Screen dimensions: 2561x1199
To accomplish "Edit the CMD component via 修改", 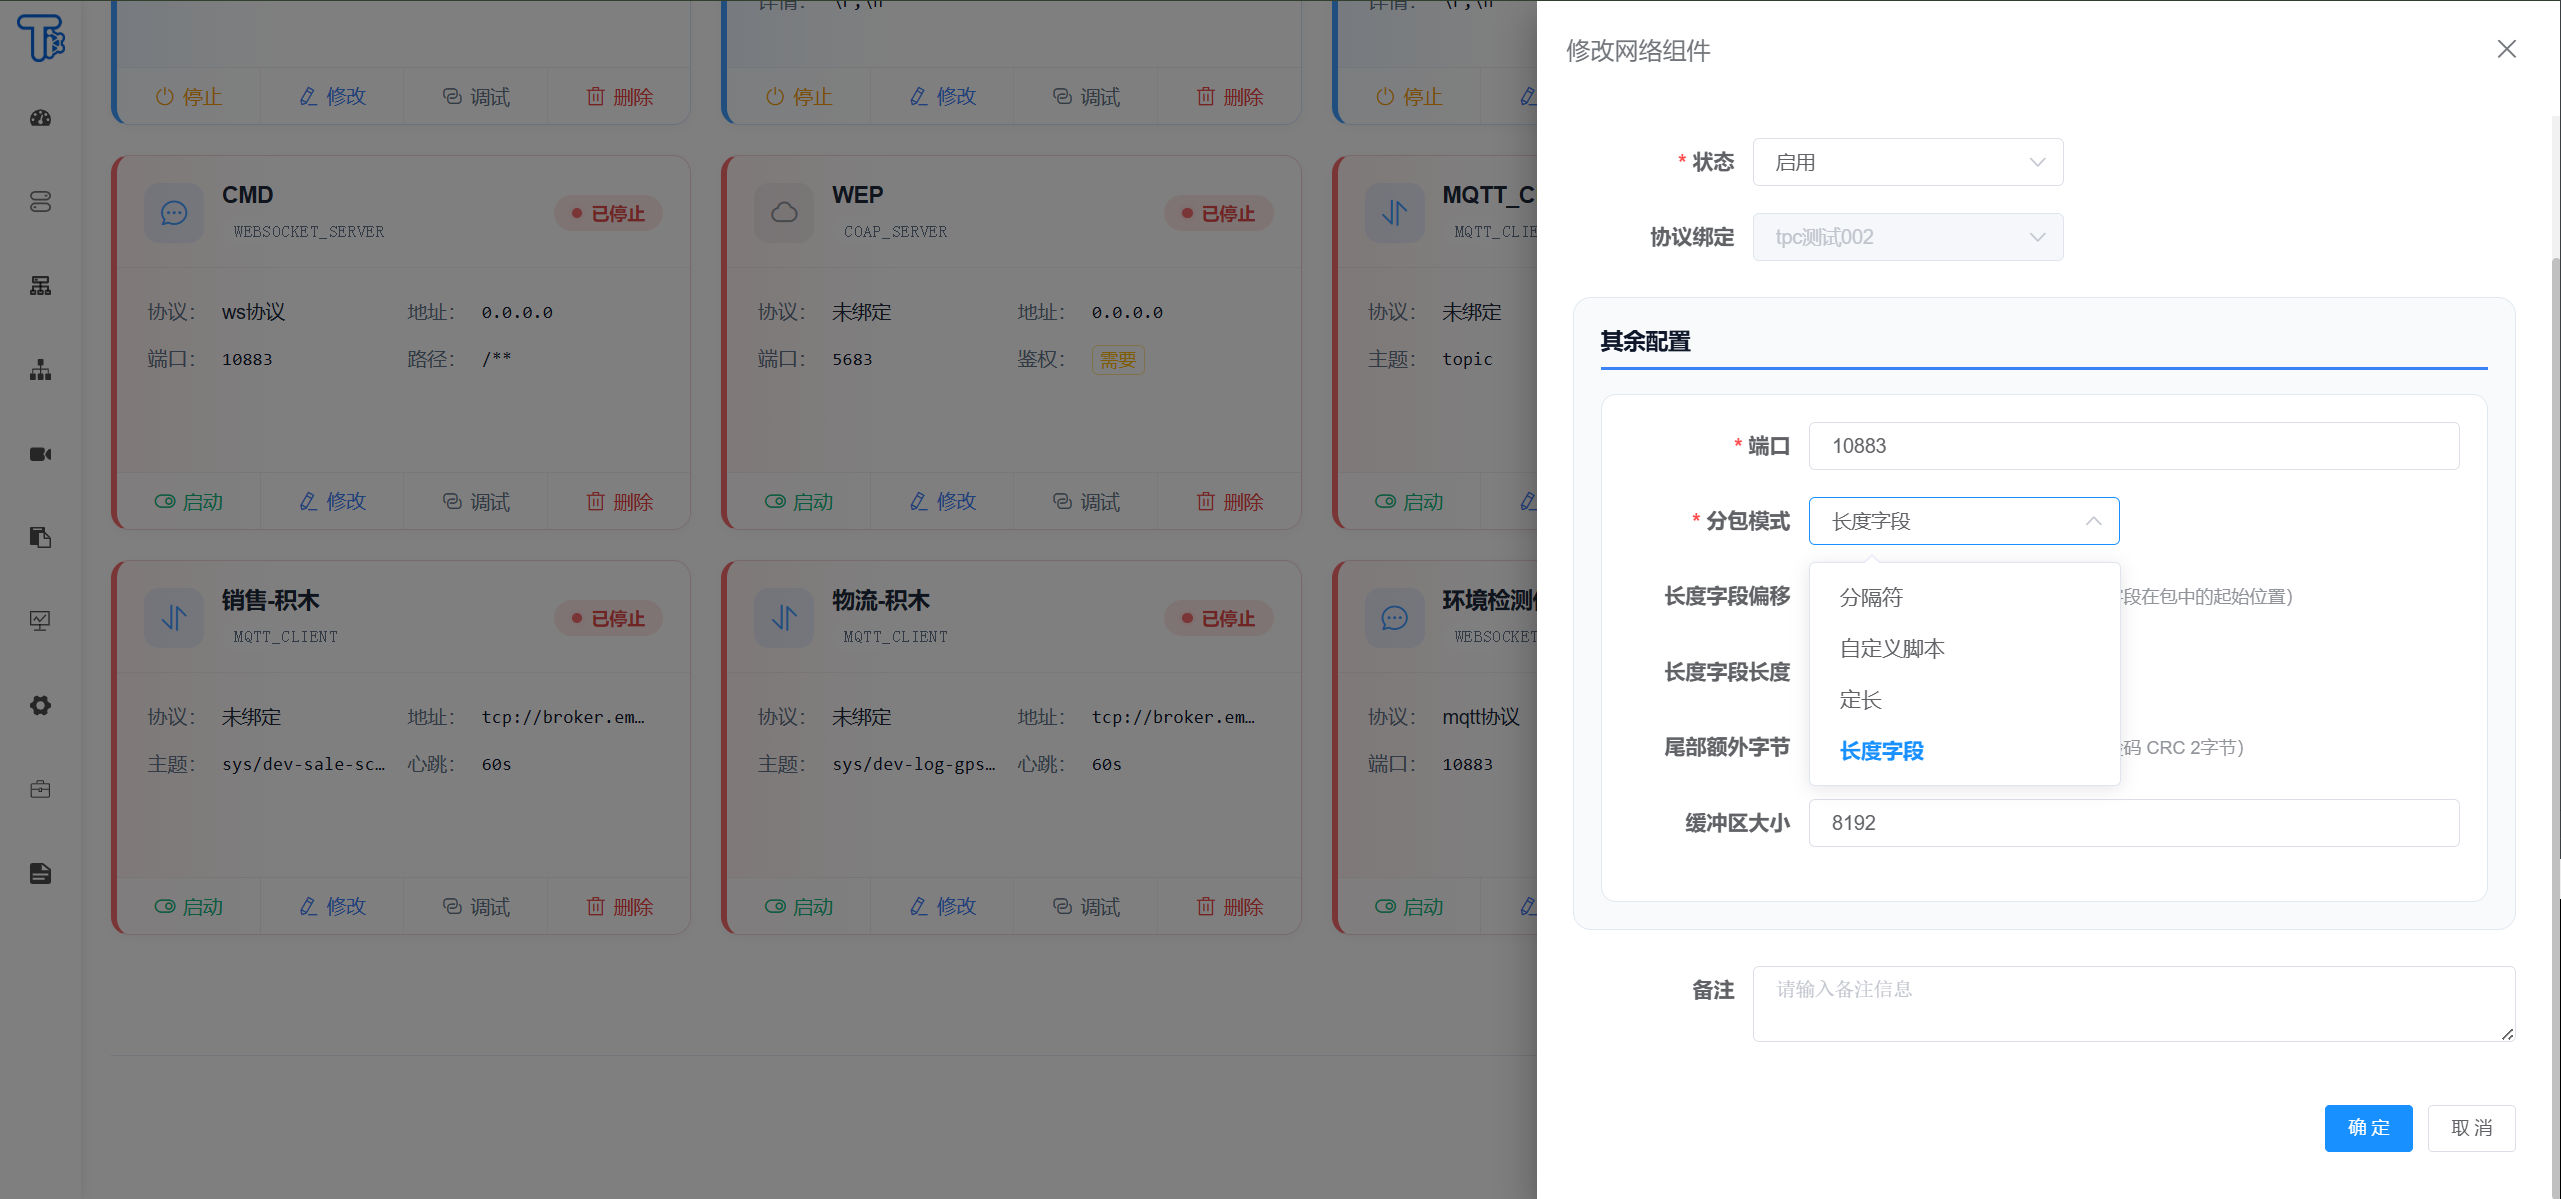I will [x=333, y=501].
